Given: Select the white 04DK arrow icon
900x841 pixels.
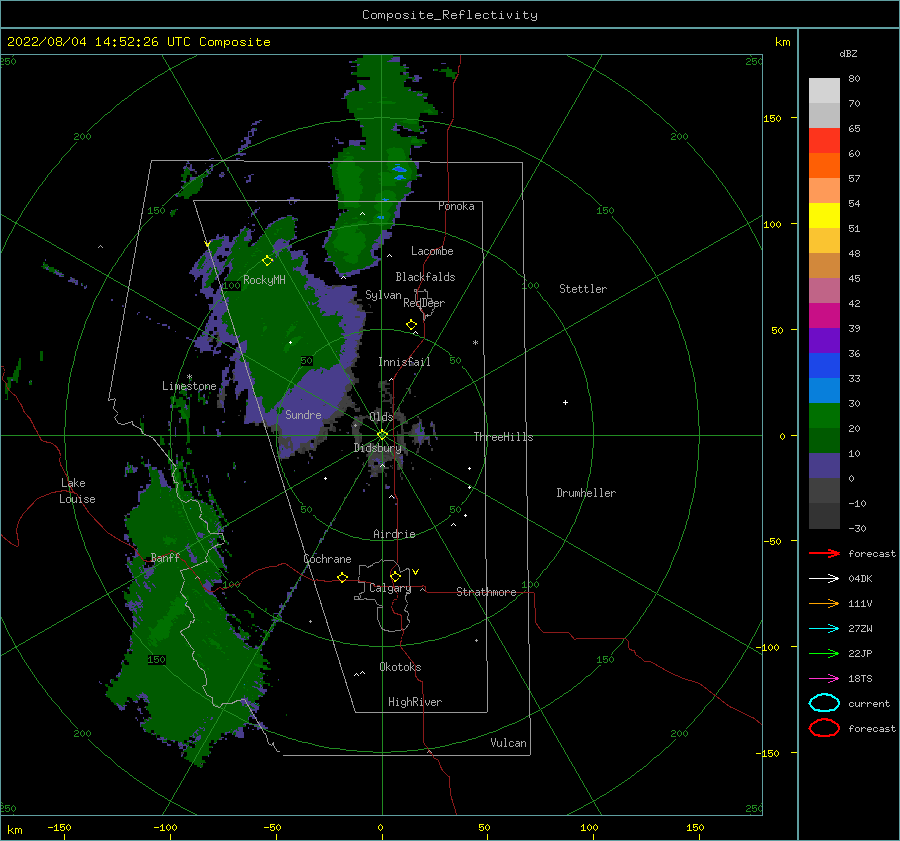Looking at the screenshot, I should [x=824, y=579].
